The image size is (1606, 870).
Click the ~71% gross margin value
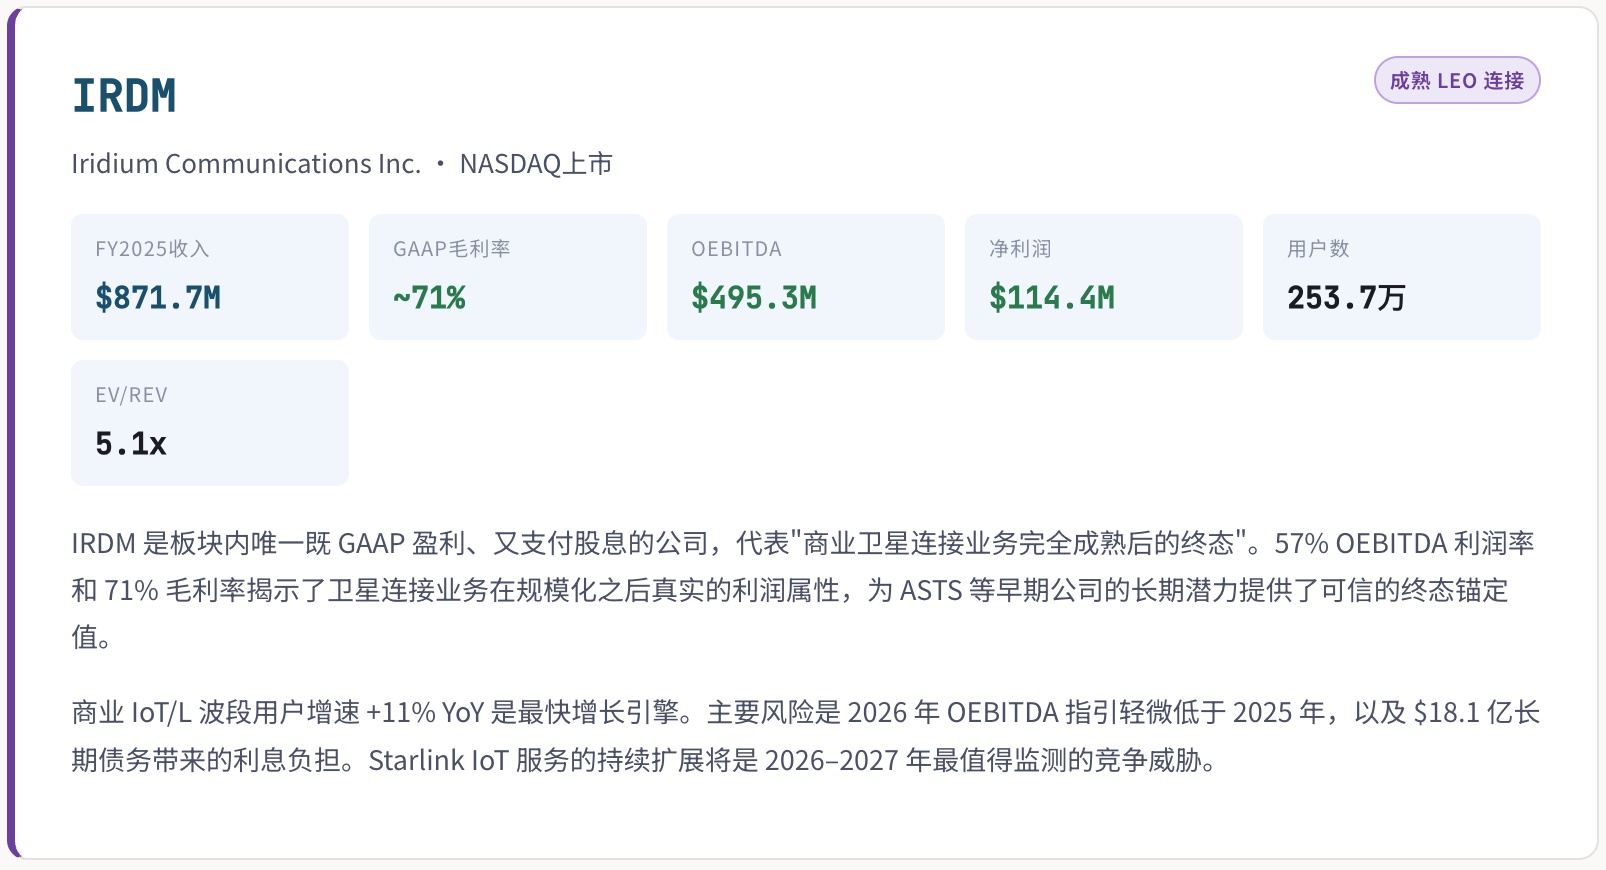429,298
